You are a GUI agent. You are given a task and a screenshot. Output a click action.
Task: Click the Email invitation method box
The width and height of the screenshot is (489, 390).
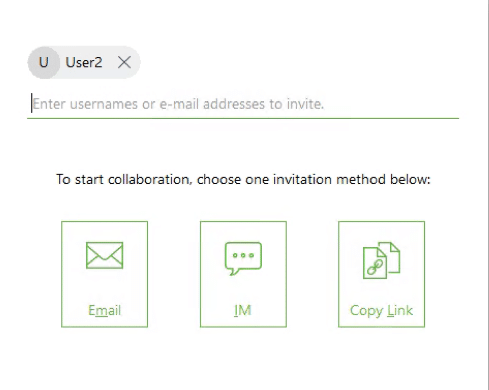[104, 274]
